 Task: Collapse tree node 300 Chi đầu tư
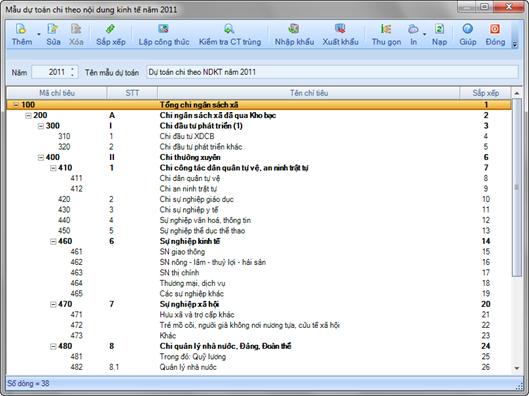coord(41,126)
